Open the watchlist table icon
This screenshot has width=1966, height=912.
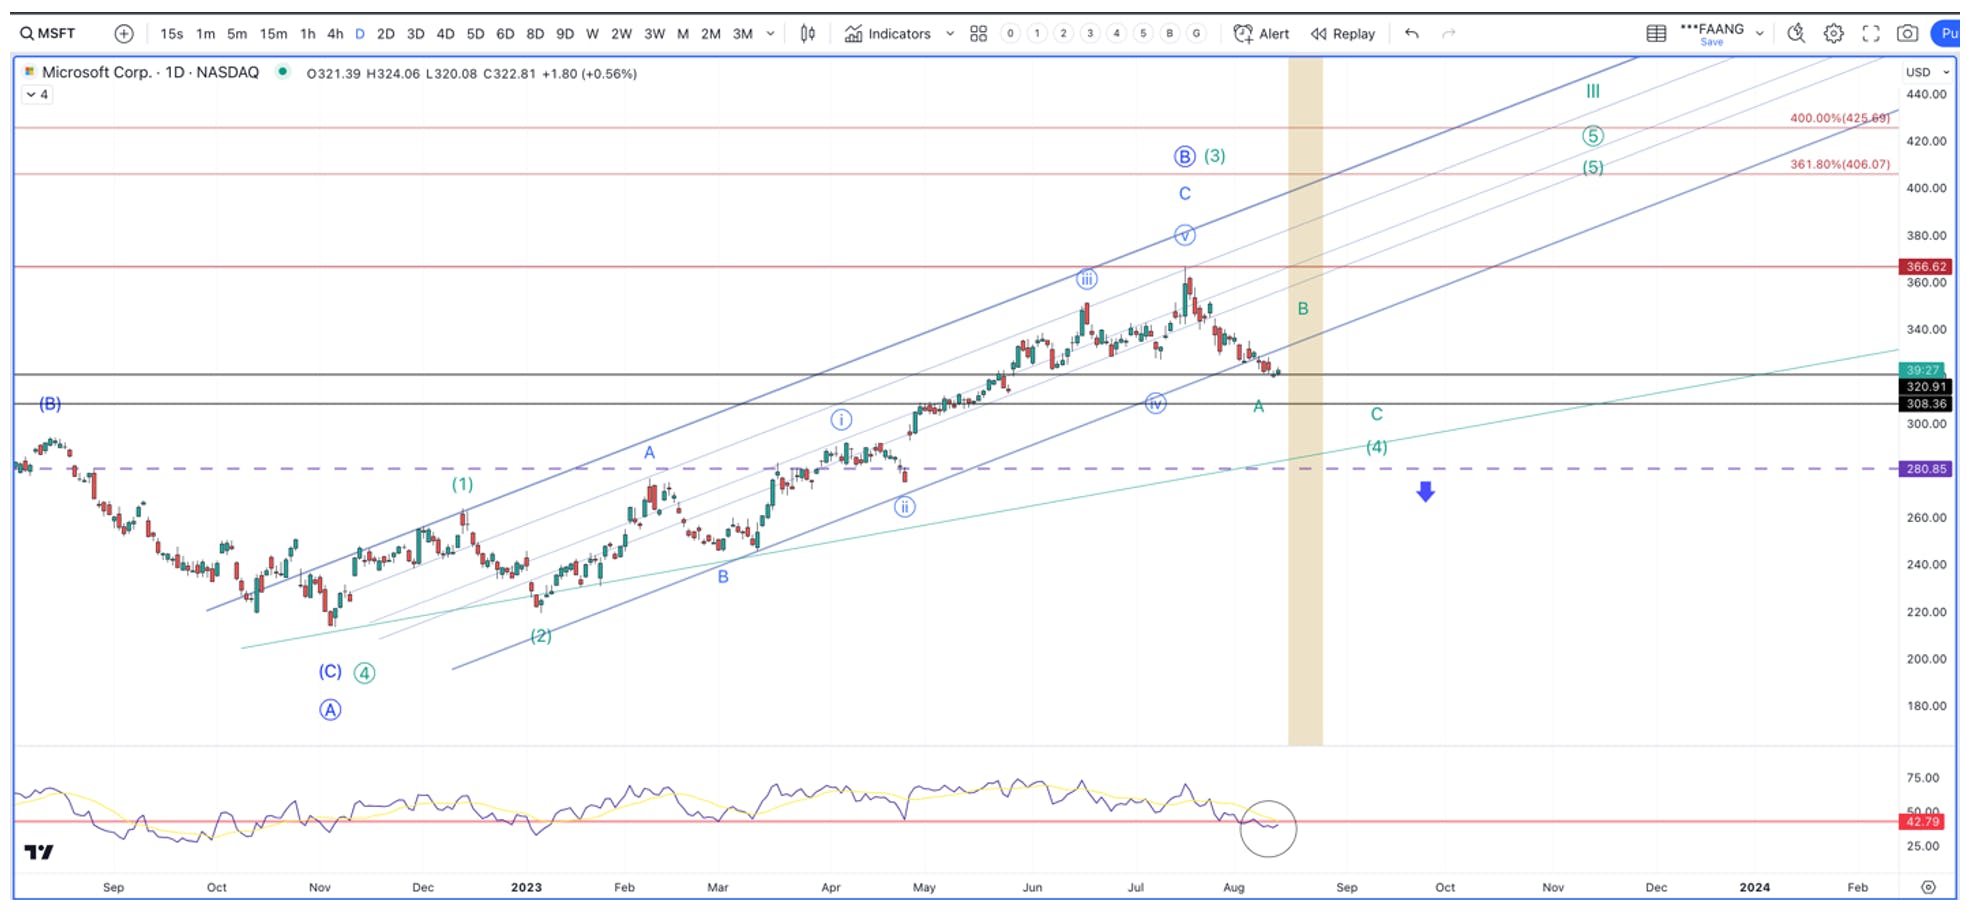click(x=1656, y=33)
